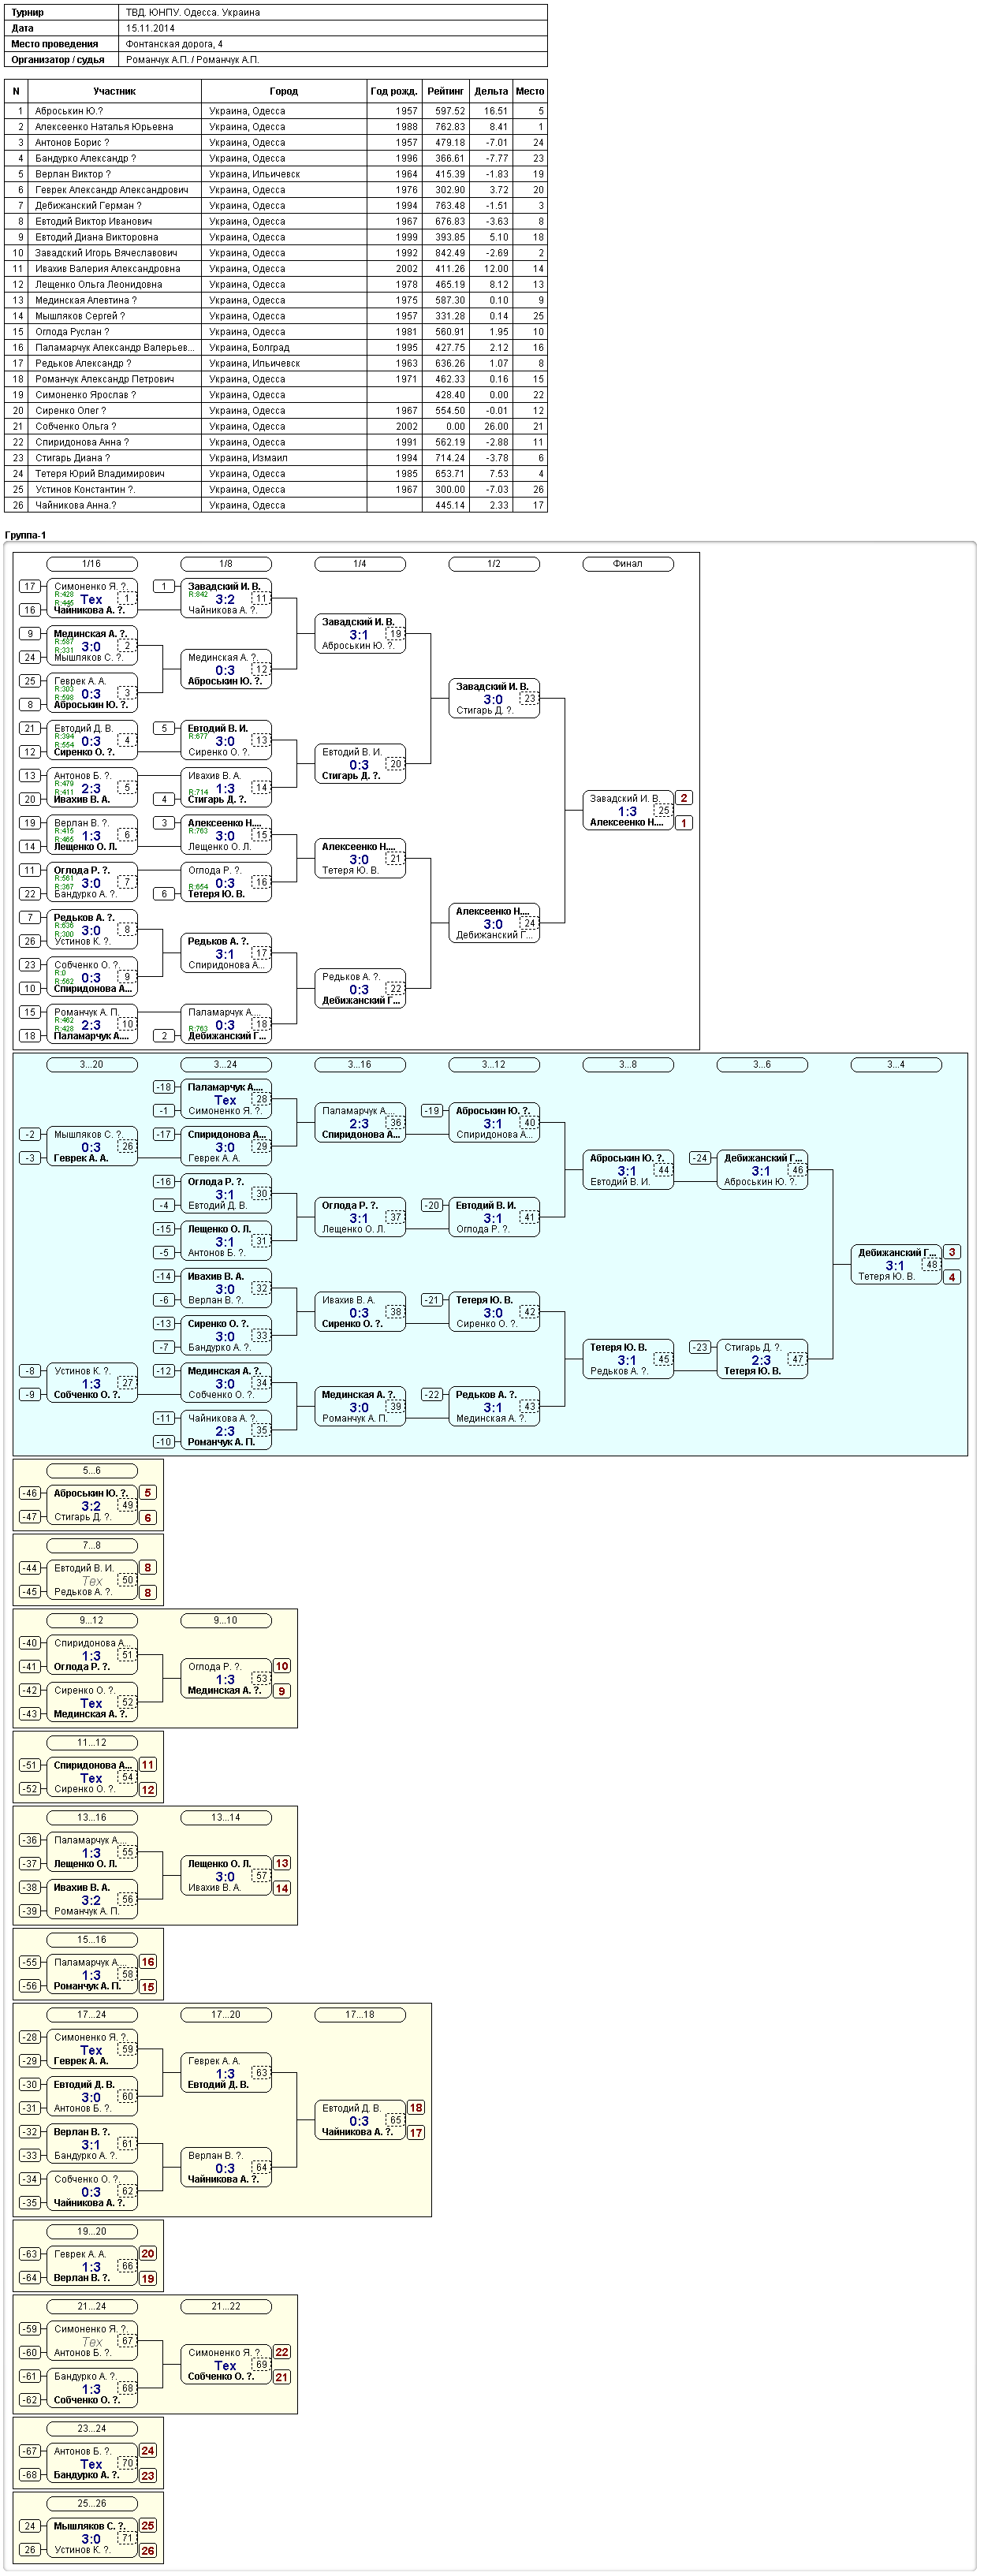Click the '17...20' round header
The height and width of the screenshot is (2576, 984).
[x=226, y=2015]
